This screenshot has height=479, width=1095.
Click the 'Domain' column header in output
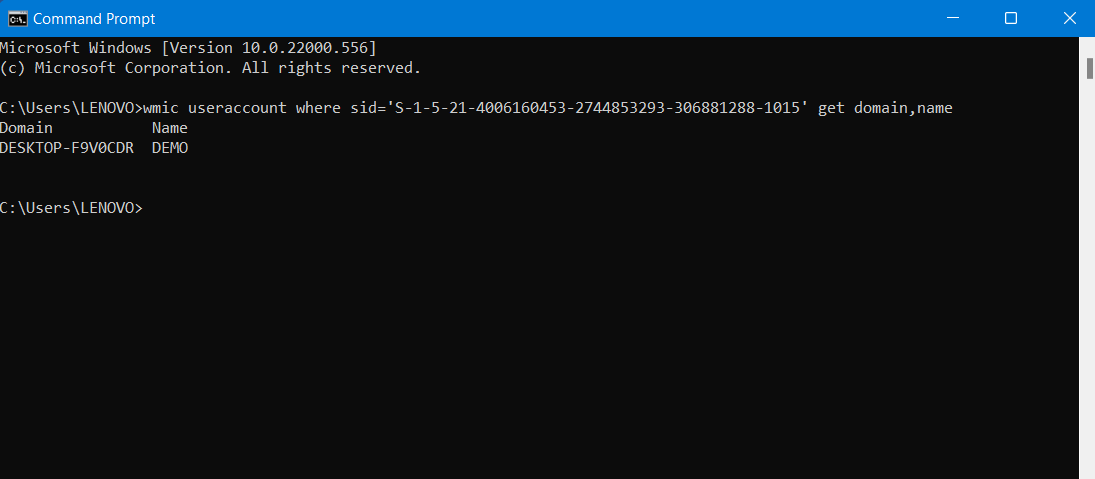[27, 128]
